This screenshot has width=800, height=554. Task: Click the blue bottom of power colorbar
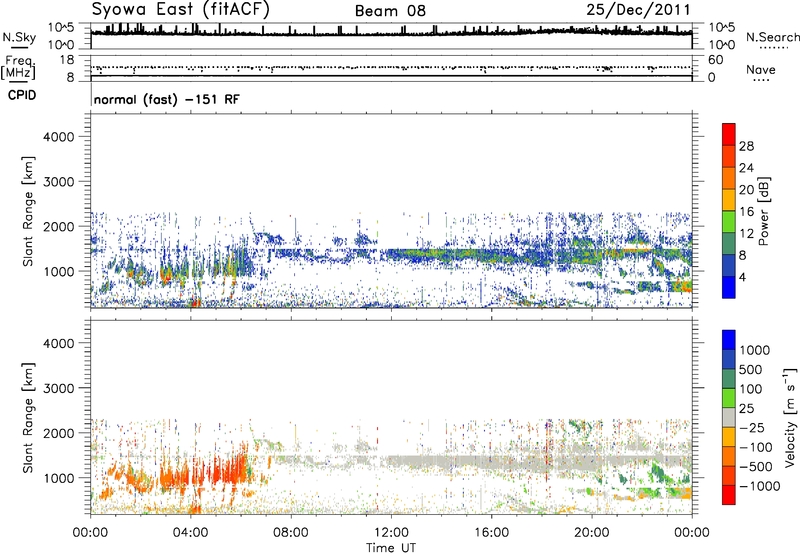pyautogui.click(x=729, y=288)
